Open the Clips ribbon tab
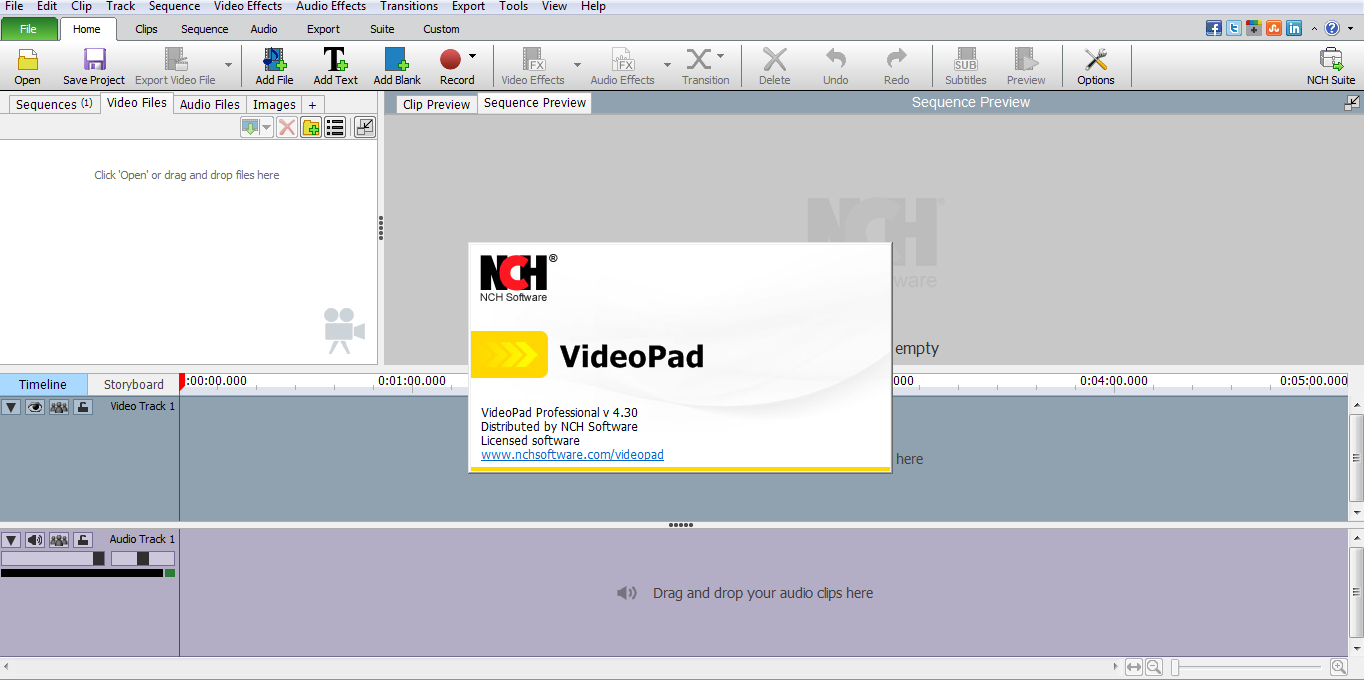The width and height of the screenshot is (1366, 681). click(x=147, y=29)
